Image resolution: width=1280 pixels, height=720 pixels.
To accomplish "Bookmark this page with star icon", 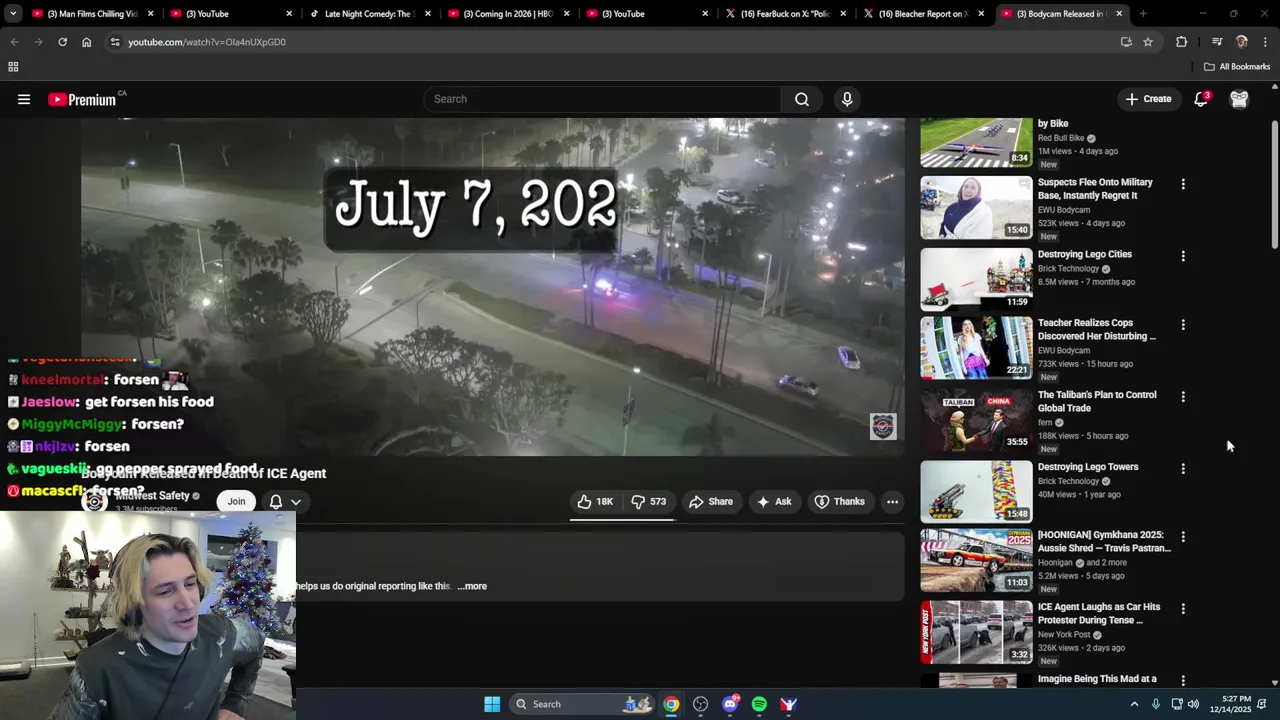I will (x=1148, y=42).
